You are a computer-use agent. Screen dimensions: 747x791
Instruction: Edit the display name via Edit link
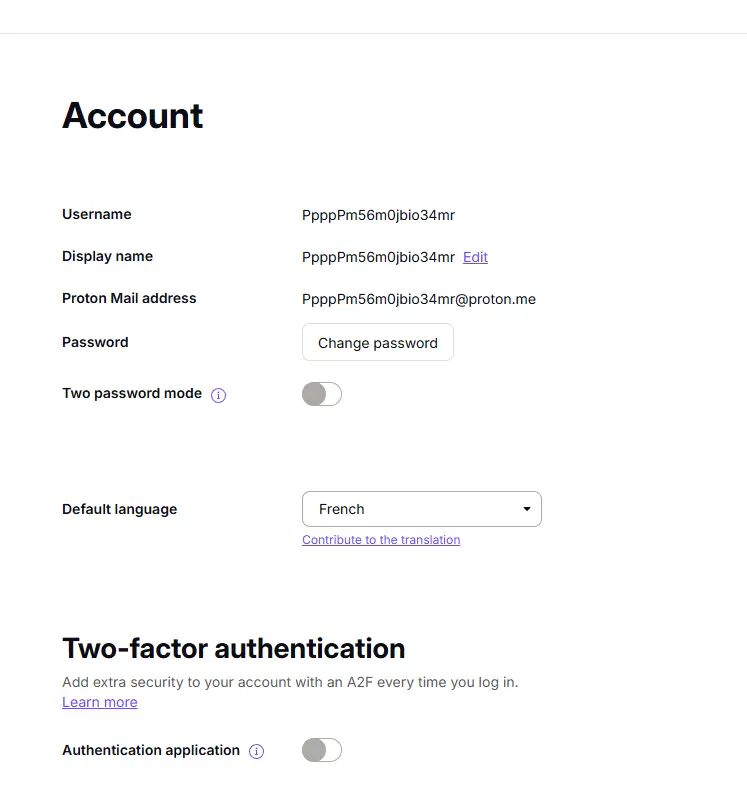(x=475, y=257)
